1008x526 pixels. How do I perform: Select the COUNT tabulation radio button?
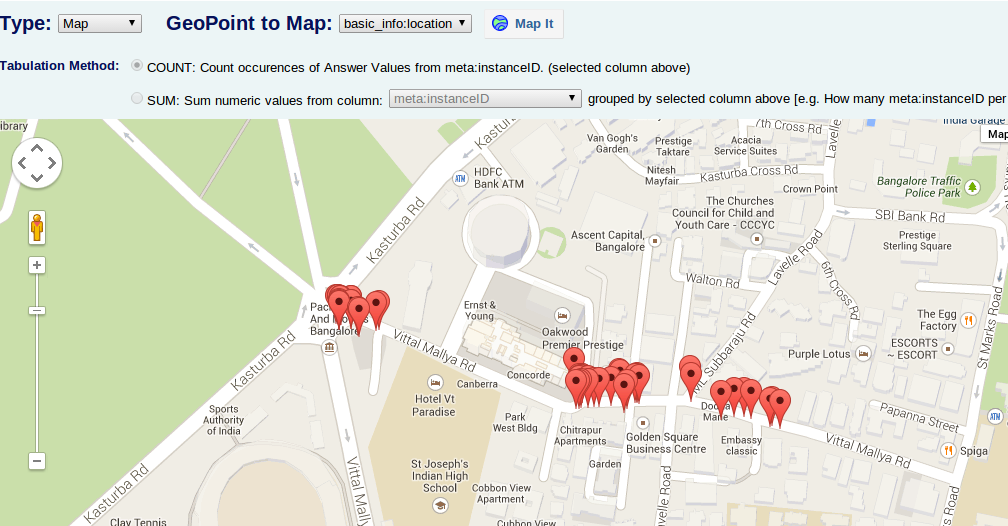pos(136,66)
